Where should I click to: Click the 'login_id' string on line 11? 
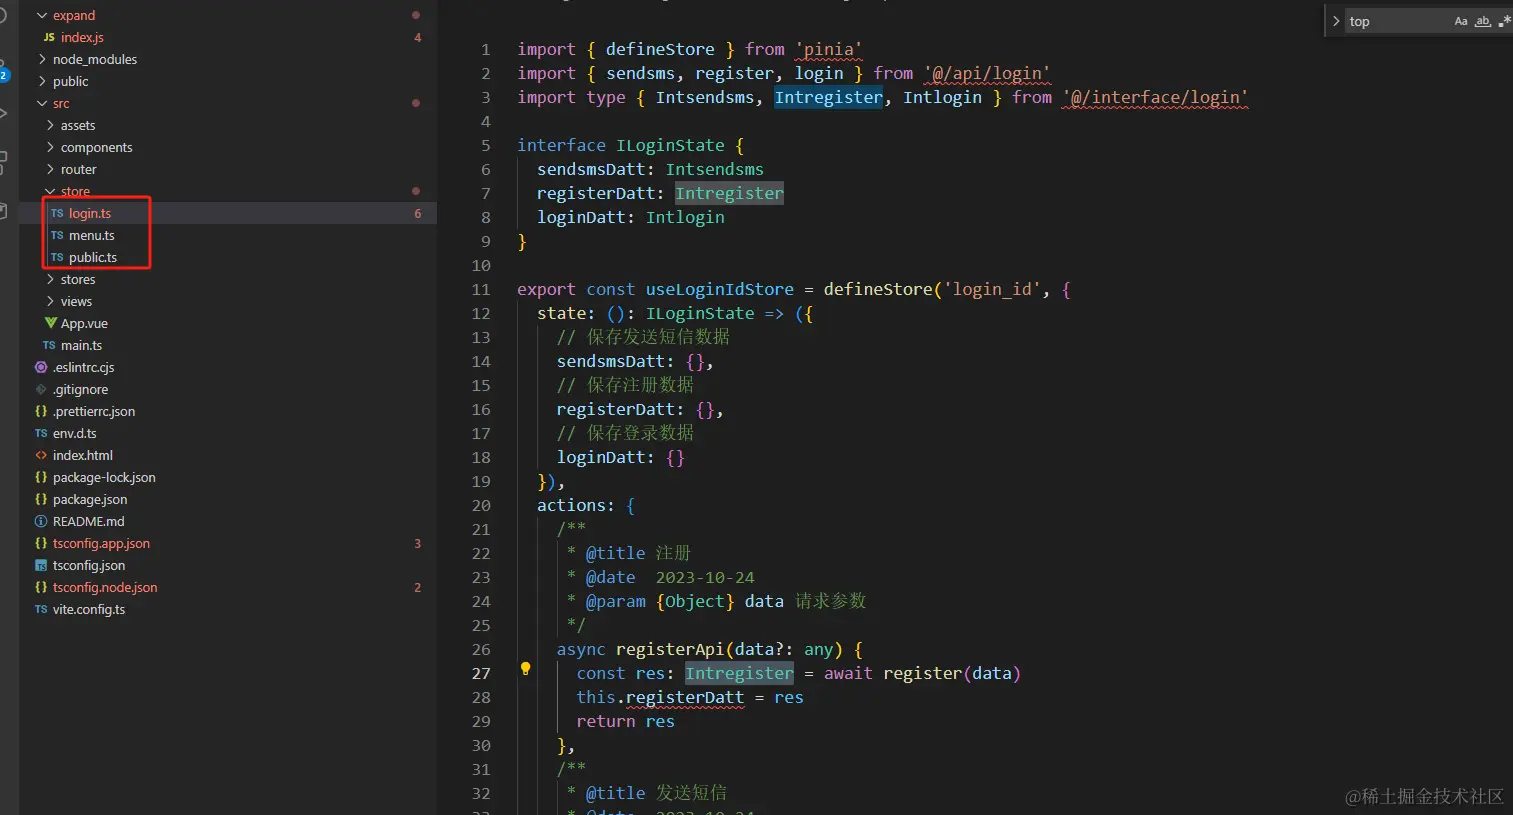coord(992,289)
